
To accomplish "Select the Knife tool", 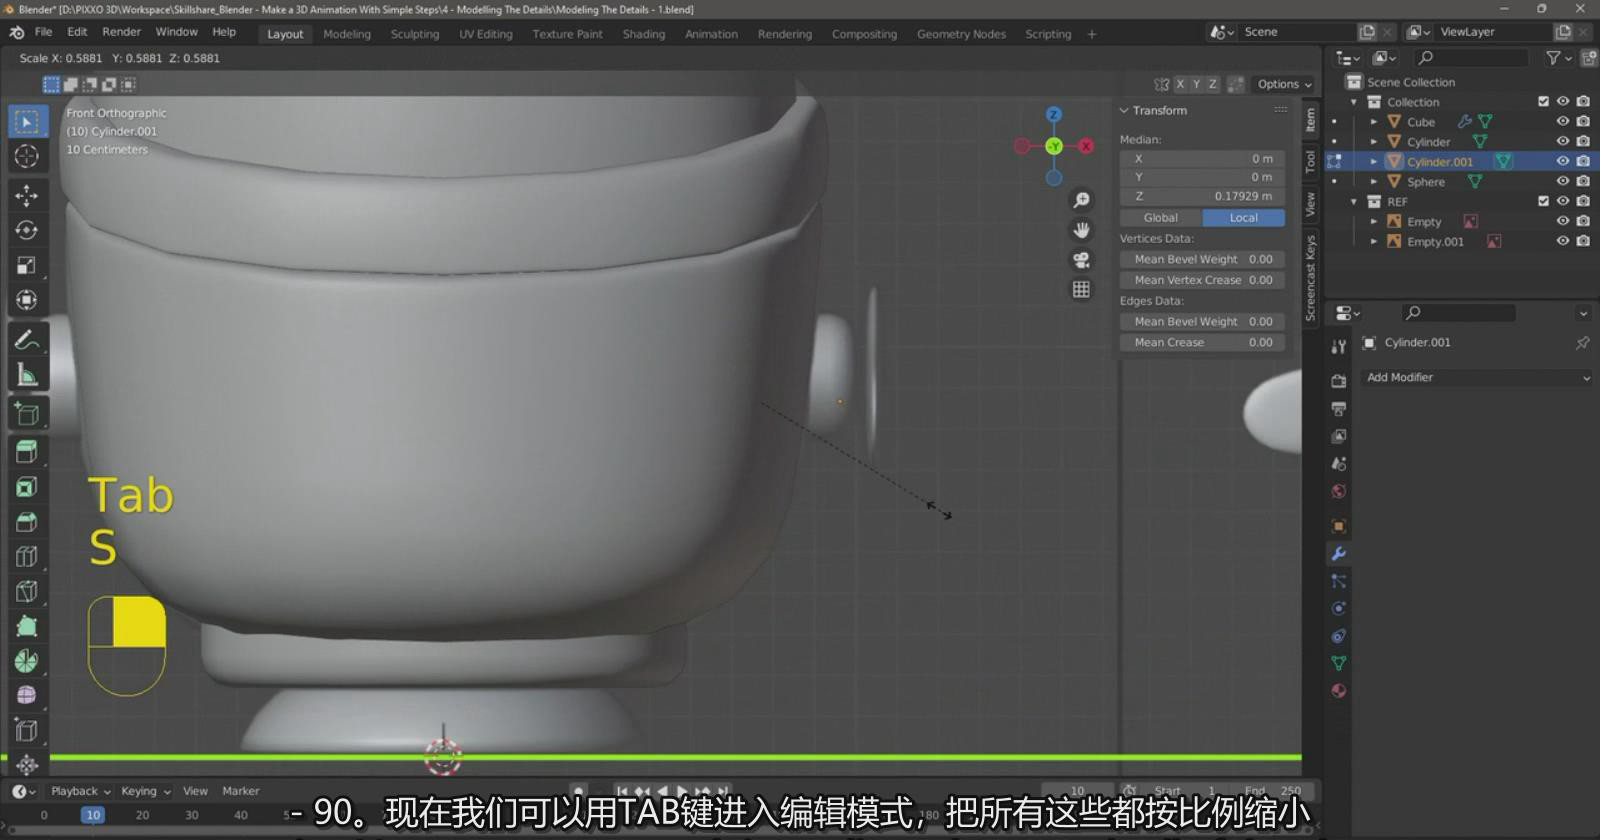I will 27,592.
